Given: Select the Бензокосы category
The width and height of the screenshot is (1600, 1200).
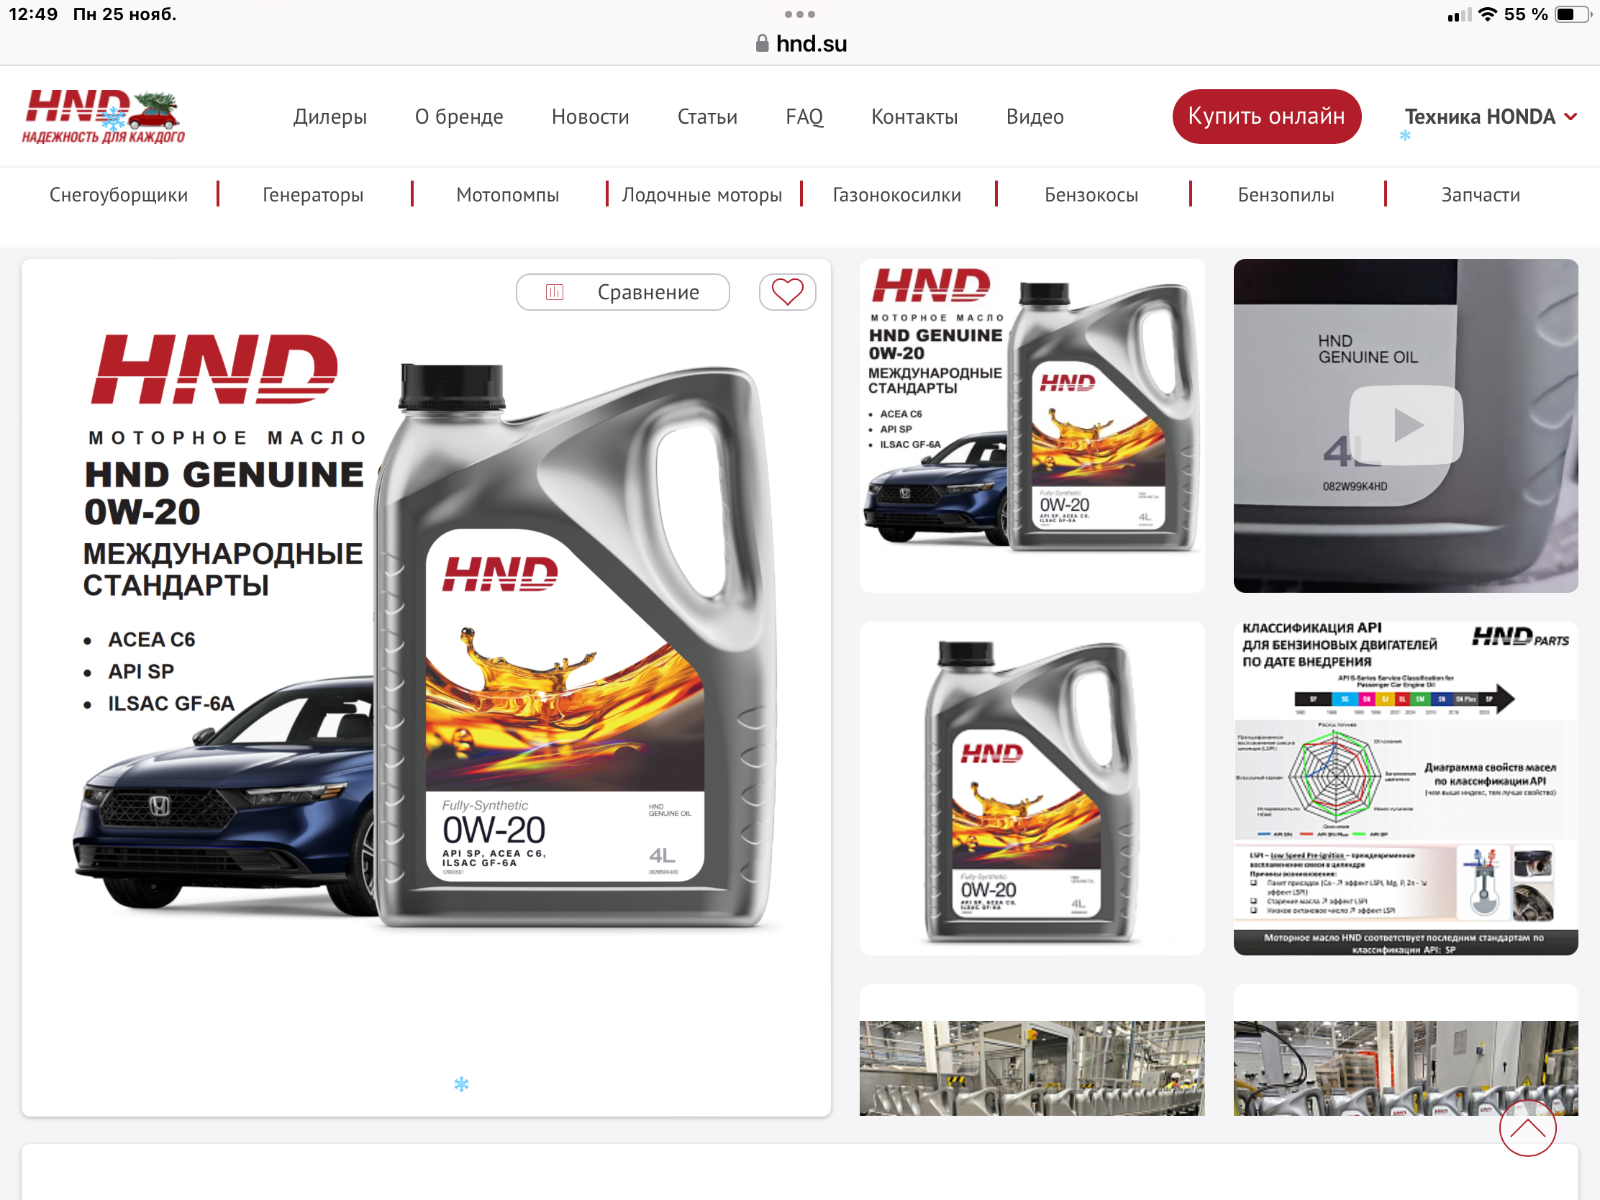Looking at the screenshot, I should tap(1091, 195).
